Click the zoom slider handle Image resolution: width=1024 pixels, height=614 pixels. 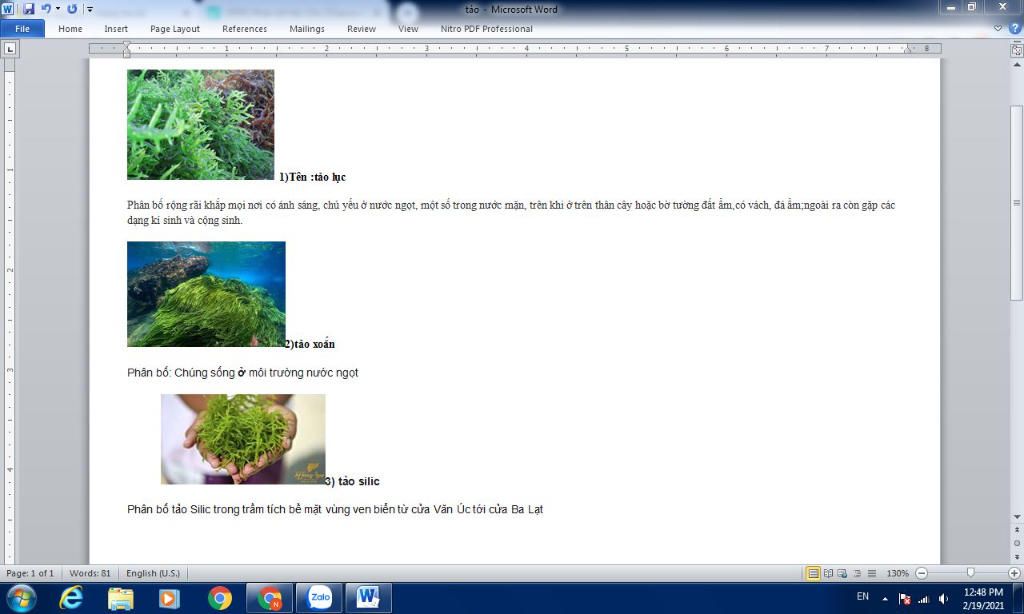click(970, 573)
